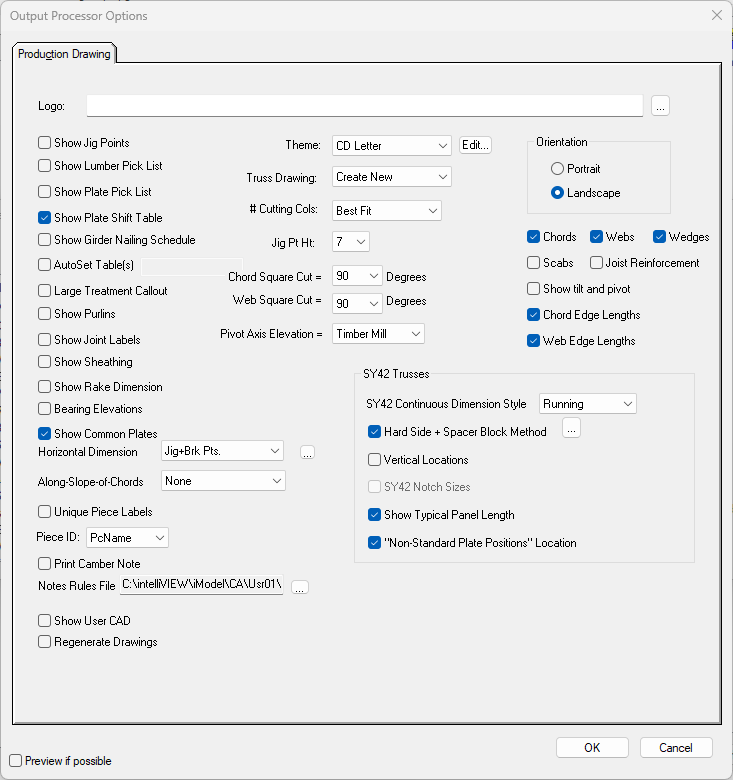
Task: Enable Regenerate Drawings checkbox
Action: 44,642
